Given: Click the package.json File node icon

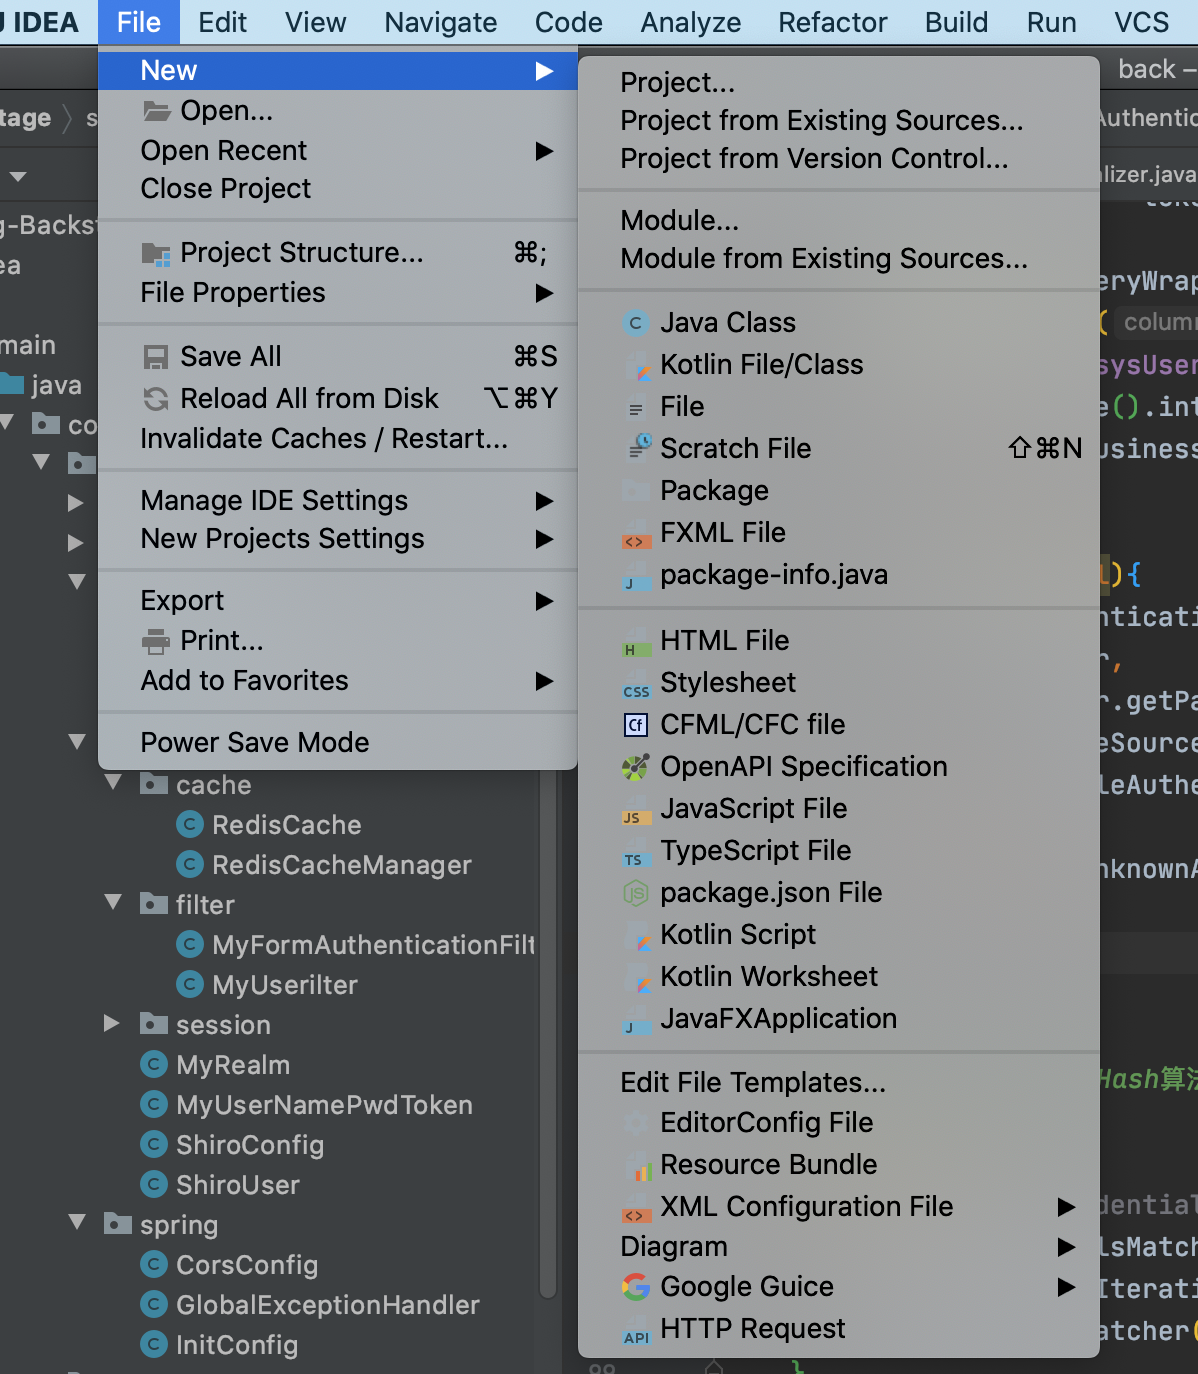Looking at the screenshot, I should pos(635,893).
